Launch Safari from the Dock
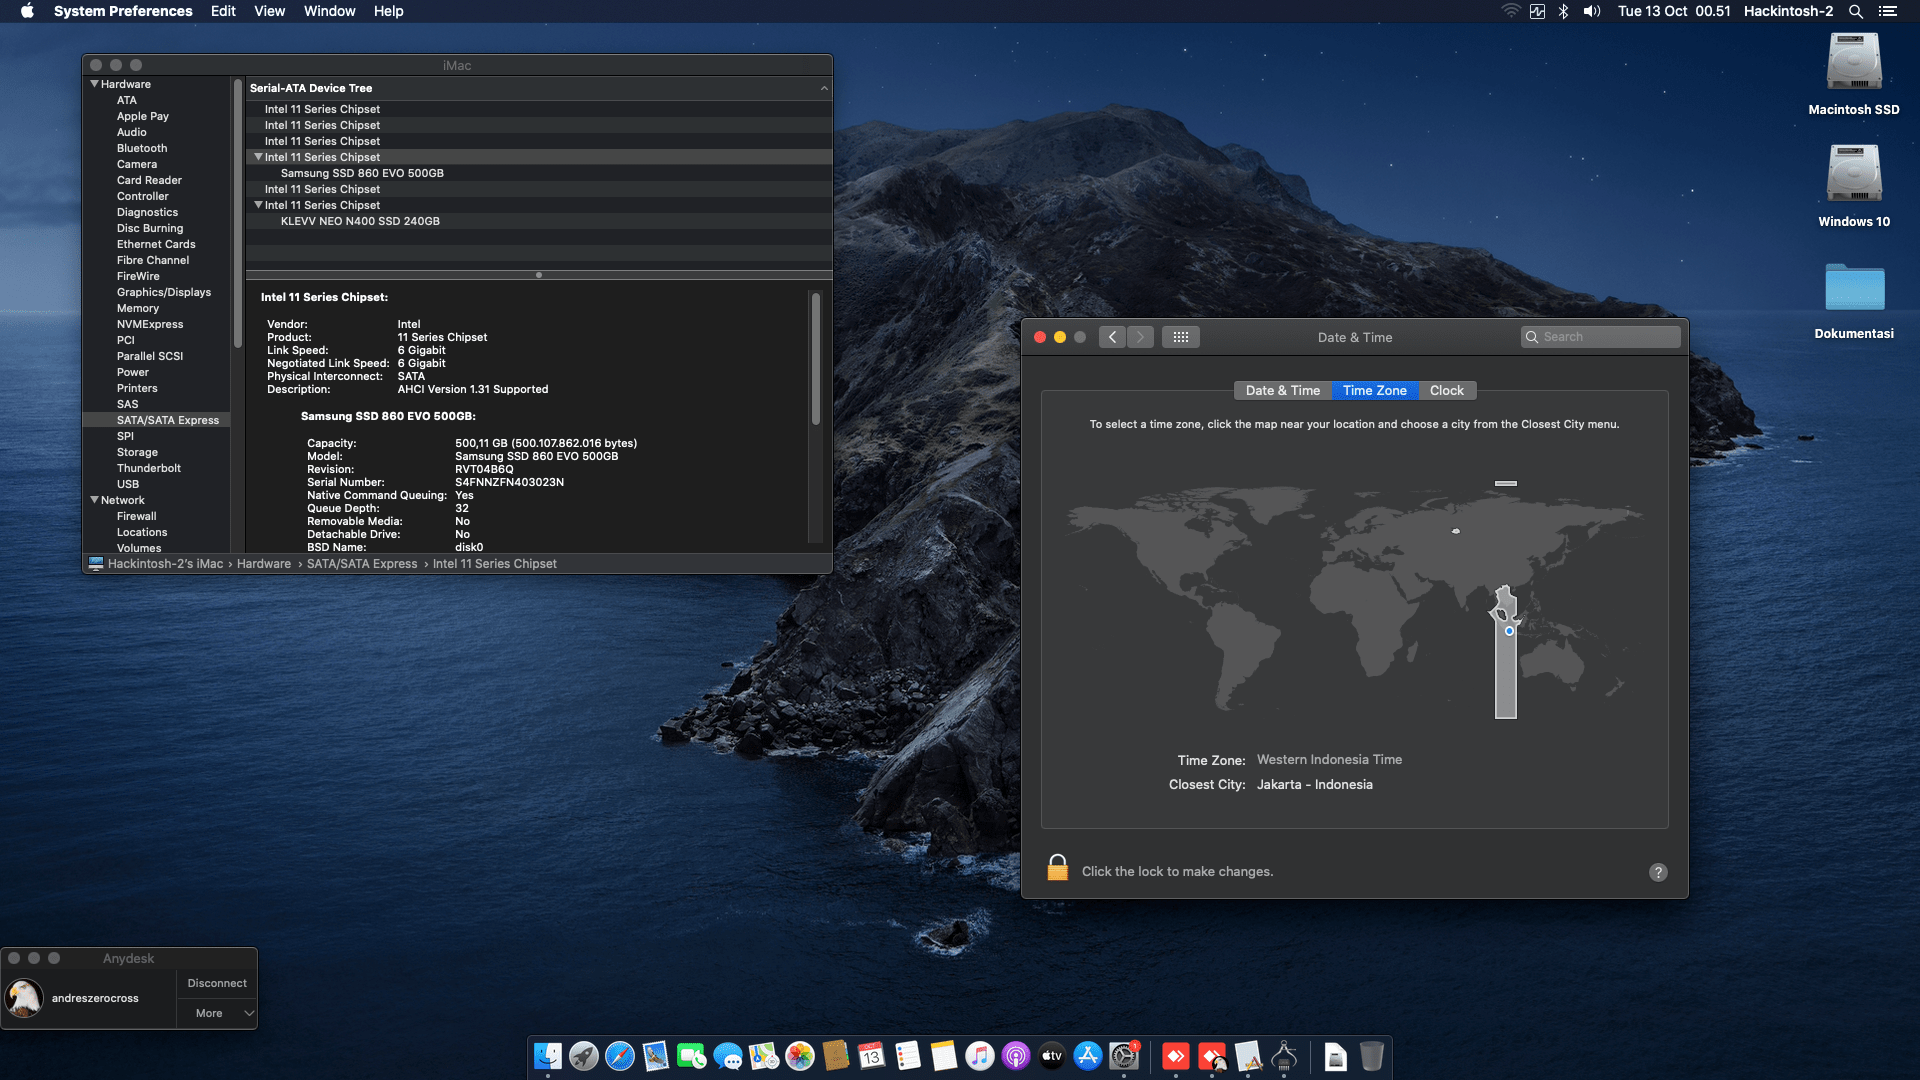 click(620, 1056)
